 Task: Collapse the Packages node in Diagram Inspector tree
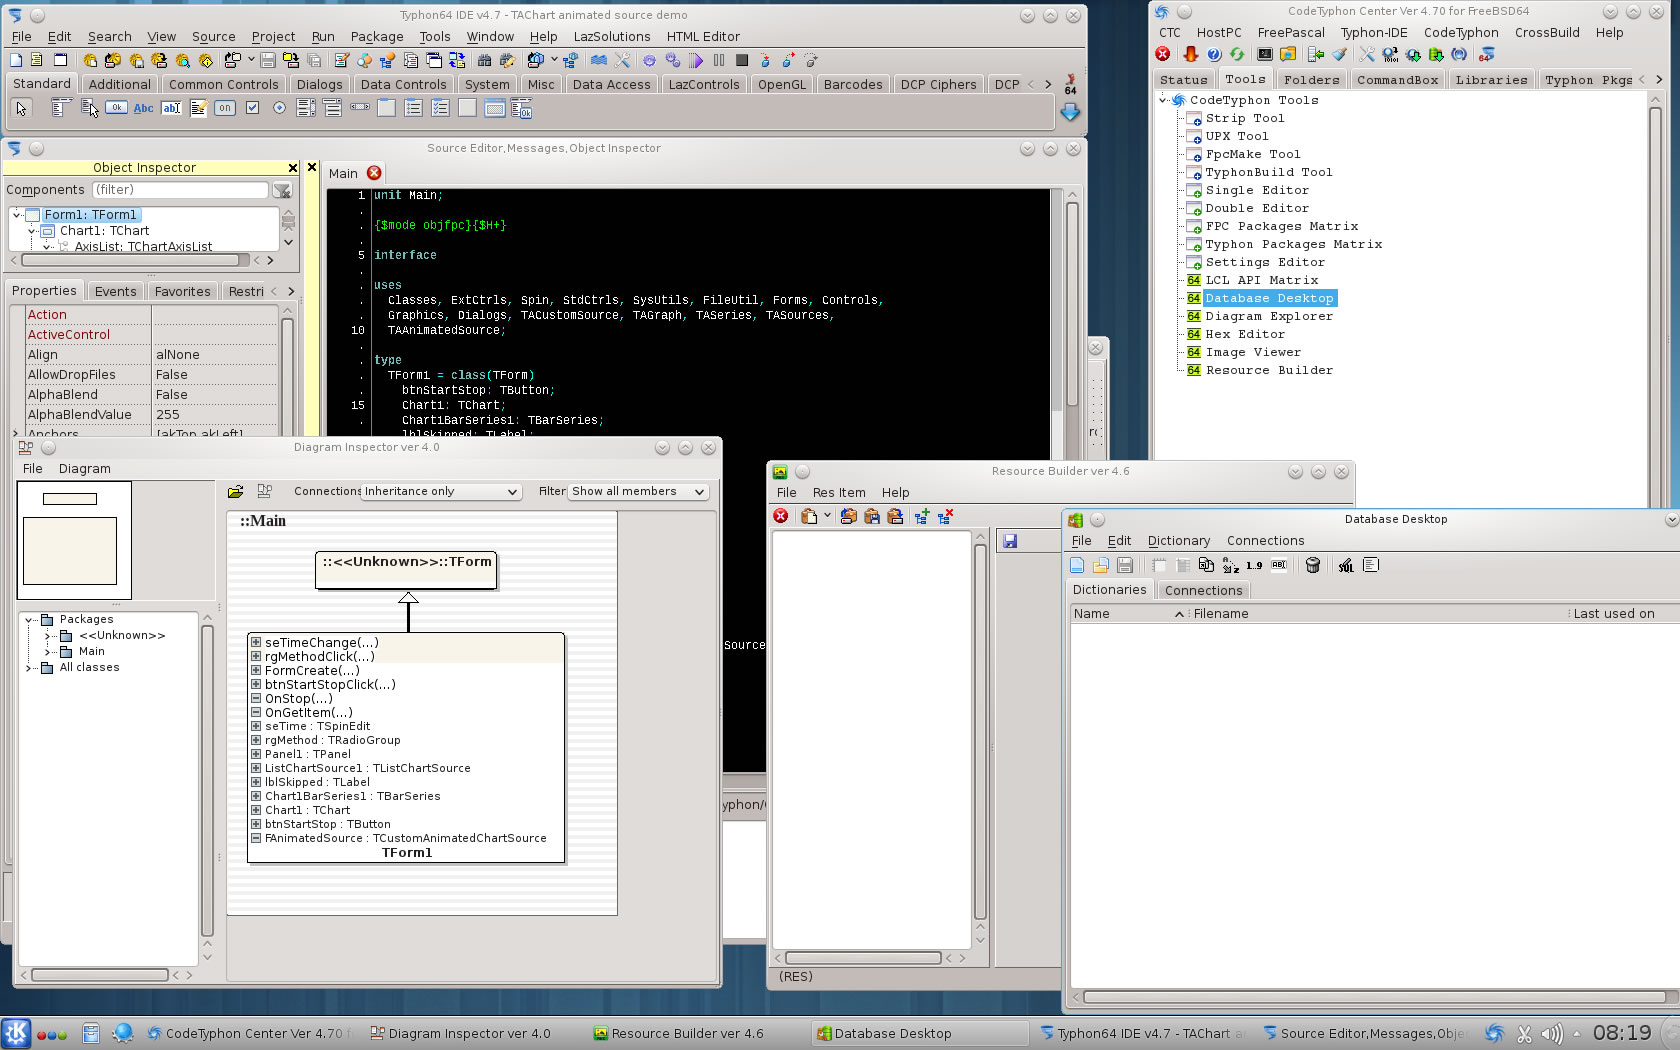pyautogui.click(x=30, y=620)
